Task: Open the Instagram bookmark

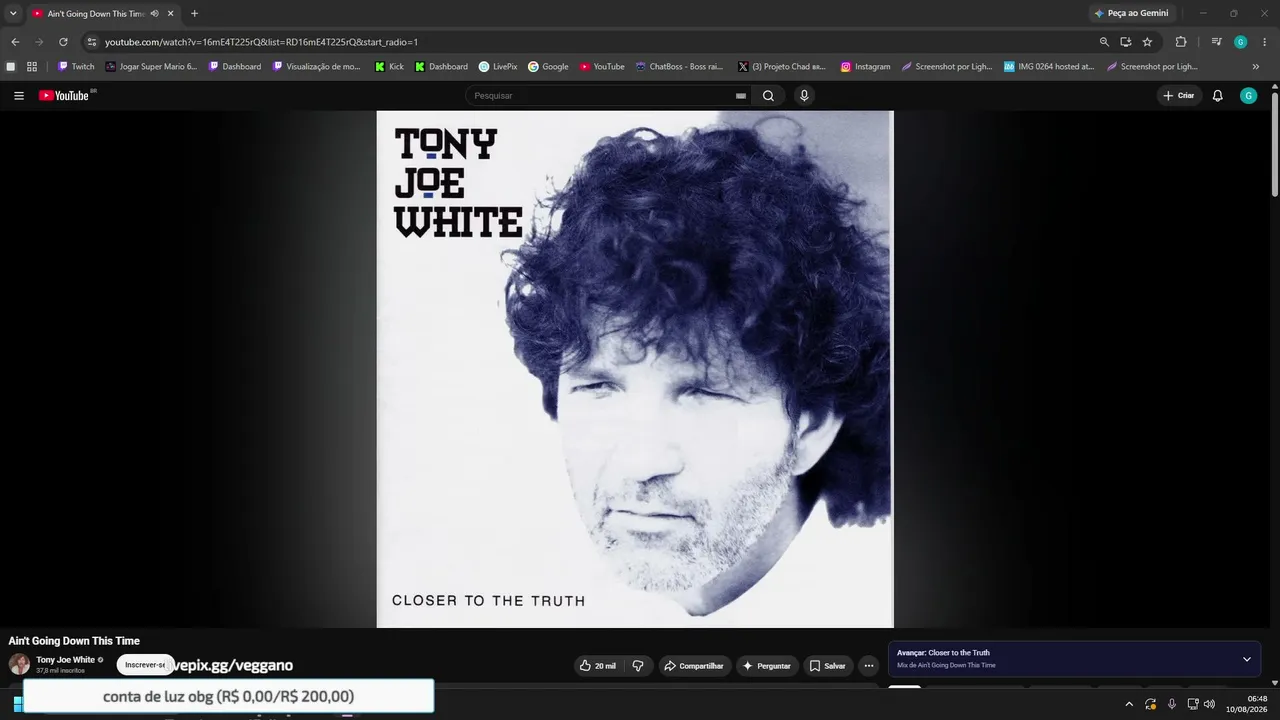Action: [x=865, y=67]
